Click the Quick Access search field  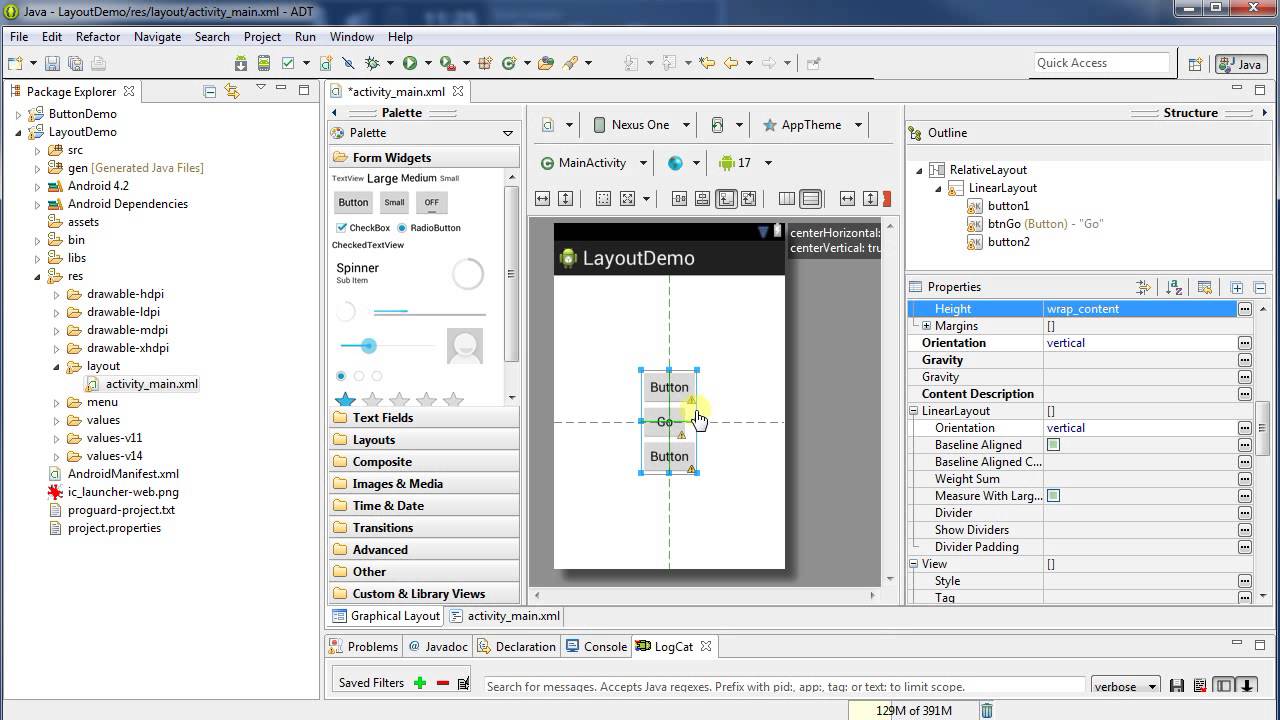point(1101,63)
